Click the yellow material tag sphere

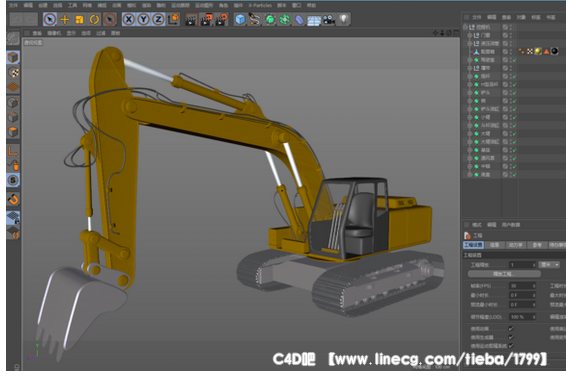tap(538, 52)
